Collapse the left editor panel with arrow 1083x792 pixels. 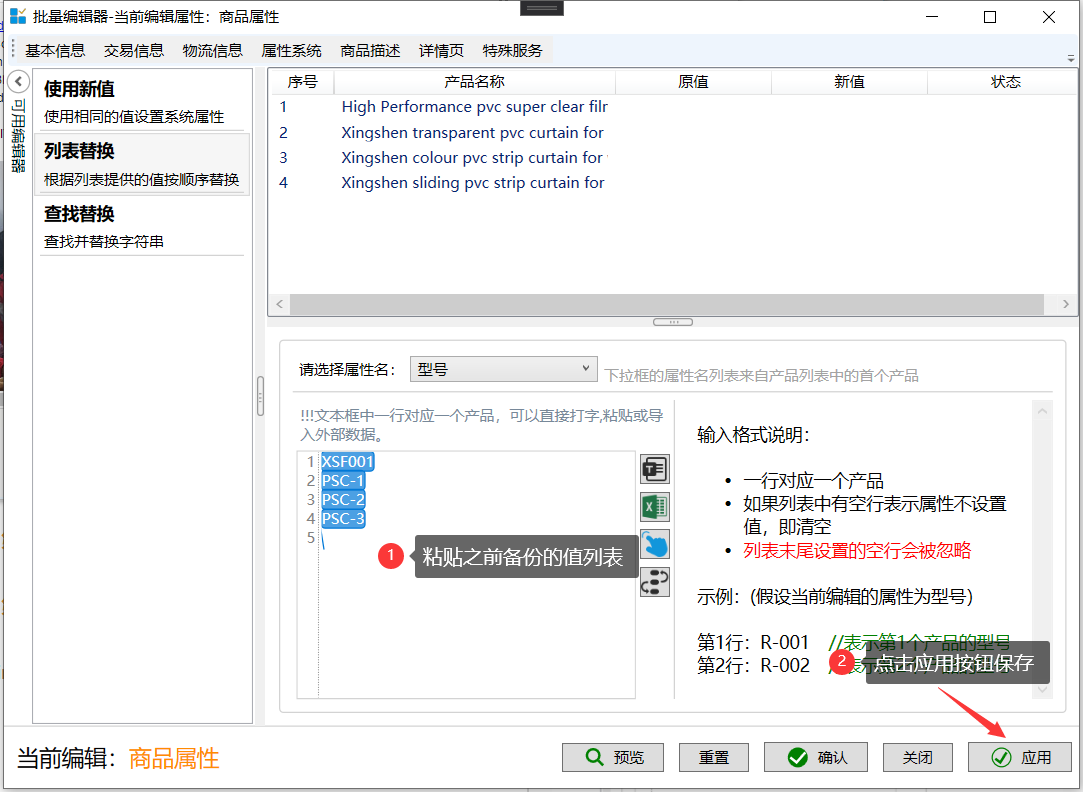click(x=18, y=82)
